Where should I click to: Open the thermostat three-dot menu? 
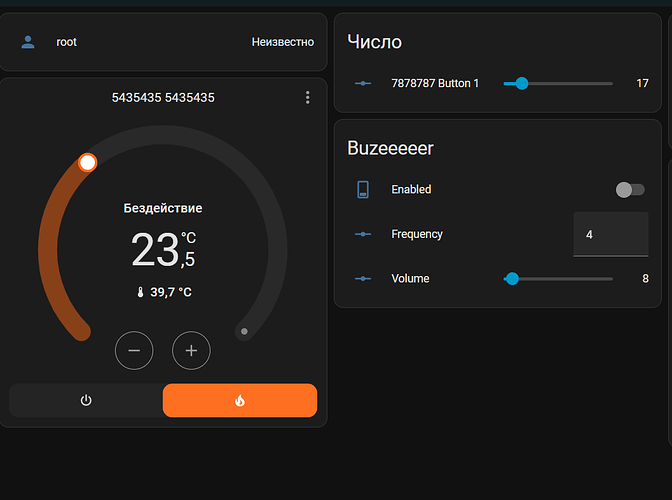pos(308,98)
